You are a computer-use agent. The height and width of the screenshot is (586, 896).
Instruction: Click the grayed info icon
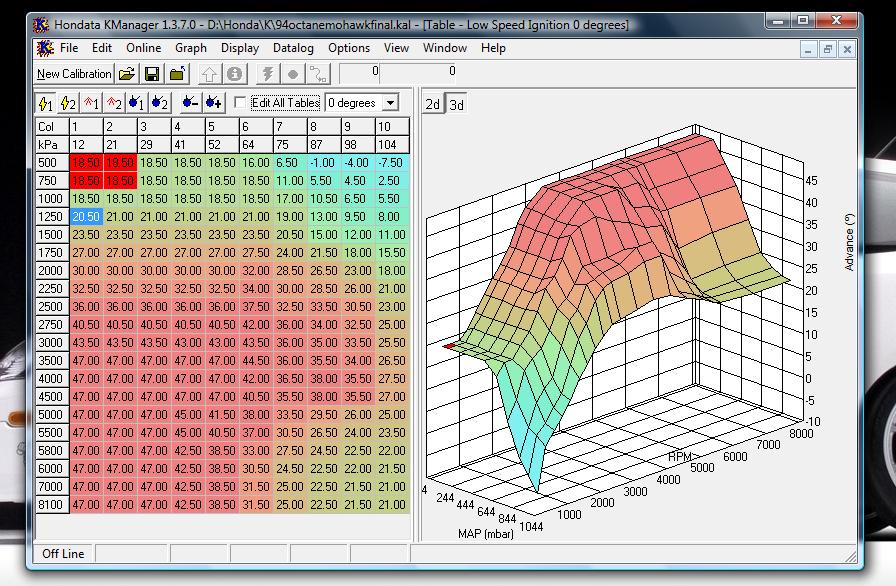234,74
